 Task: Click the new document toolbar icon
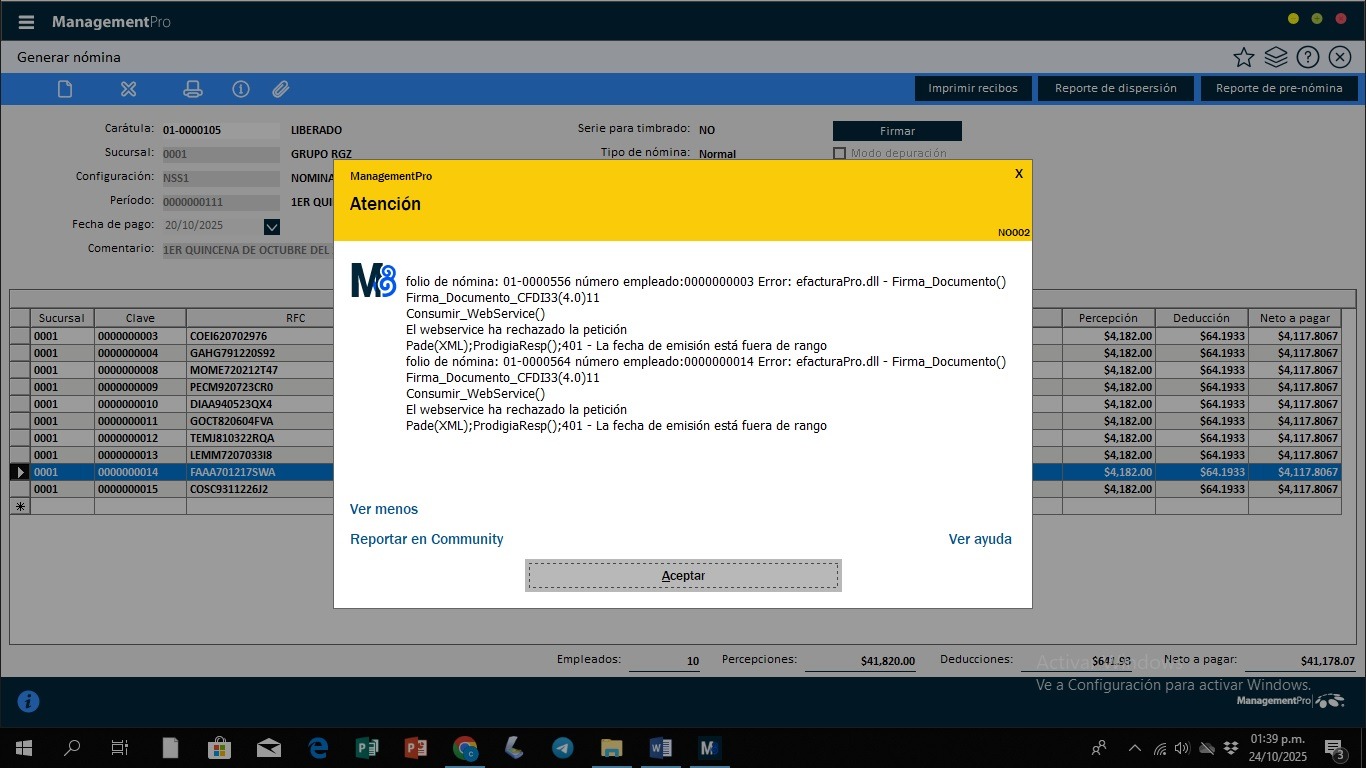[65, 89]
